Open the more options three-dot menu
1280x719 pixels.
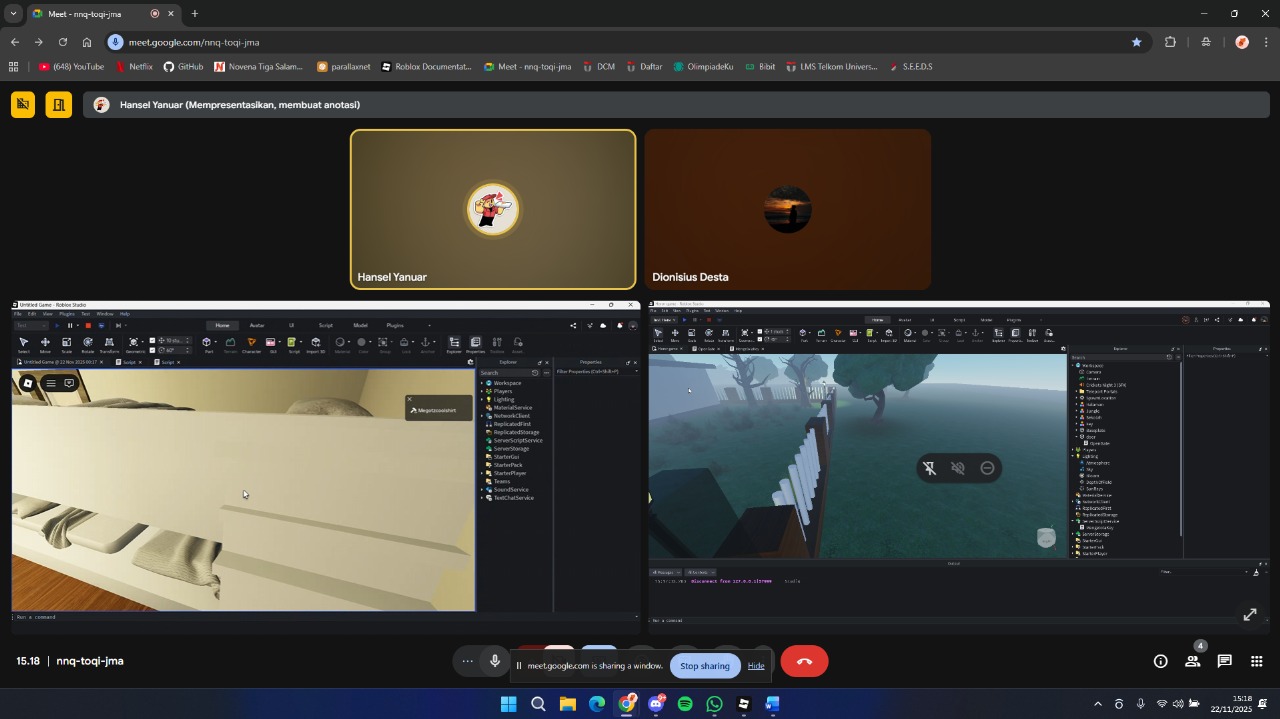pos(467,661)
